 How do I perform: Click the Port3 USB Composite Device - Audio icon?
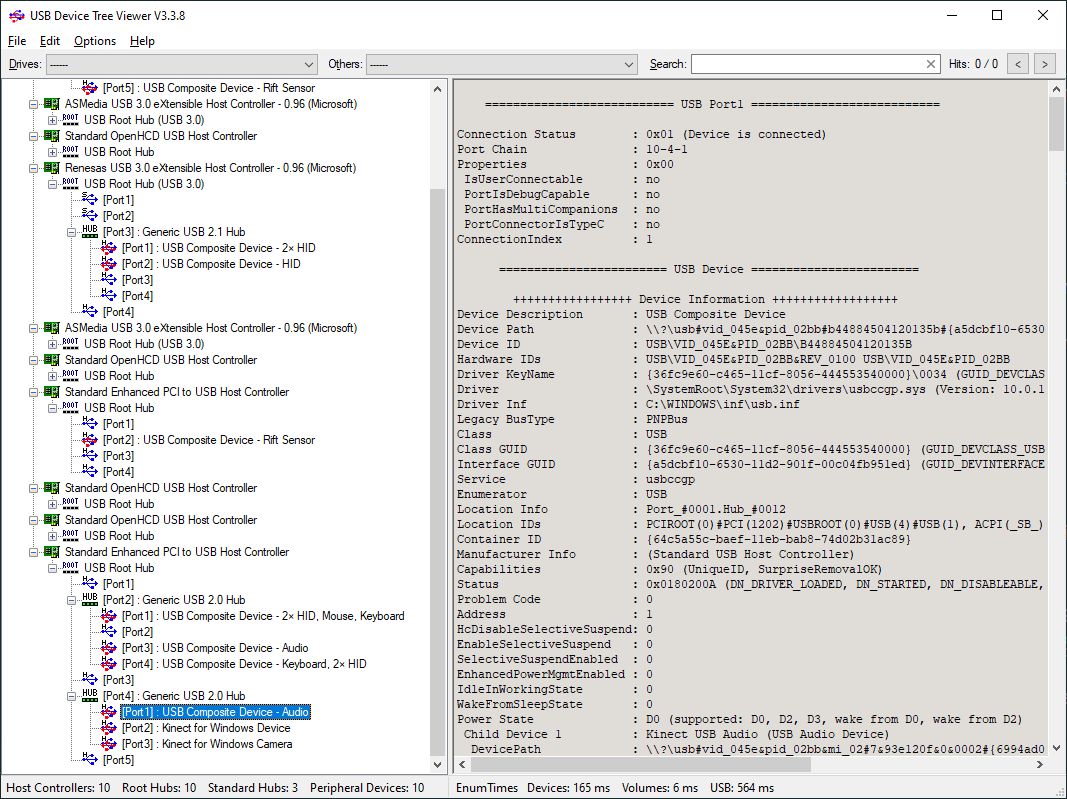click(x=108, y=648)
